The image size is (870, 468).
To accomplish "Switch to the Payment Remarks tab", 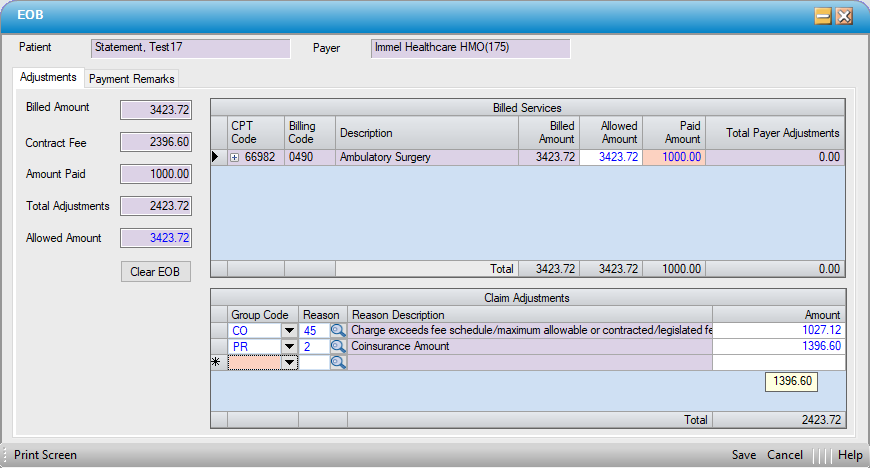I will pos(132,79).
